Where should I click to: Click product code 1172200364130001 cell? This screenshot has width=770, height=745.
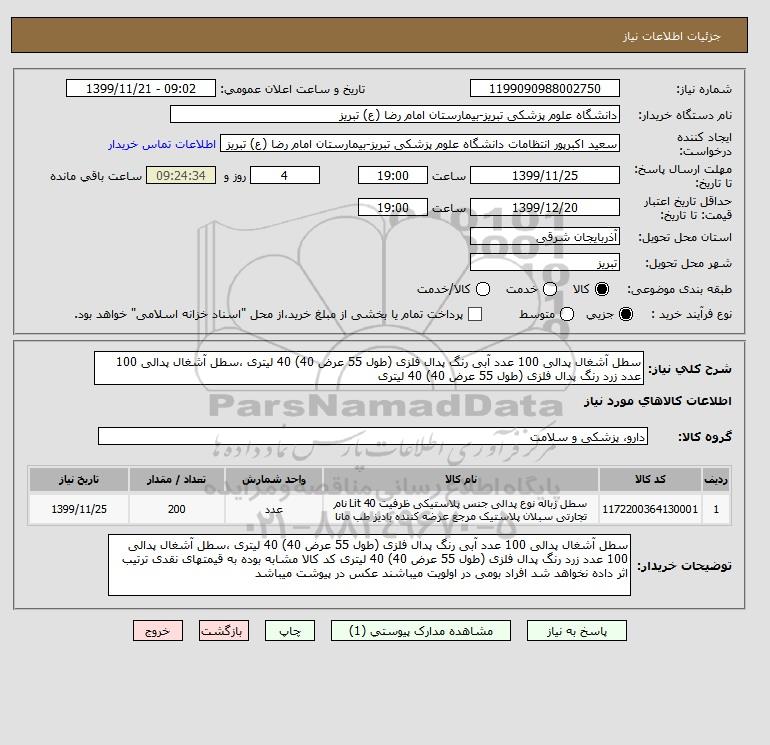point(650,509)
